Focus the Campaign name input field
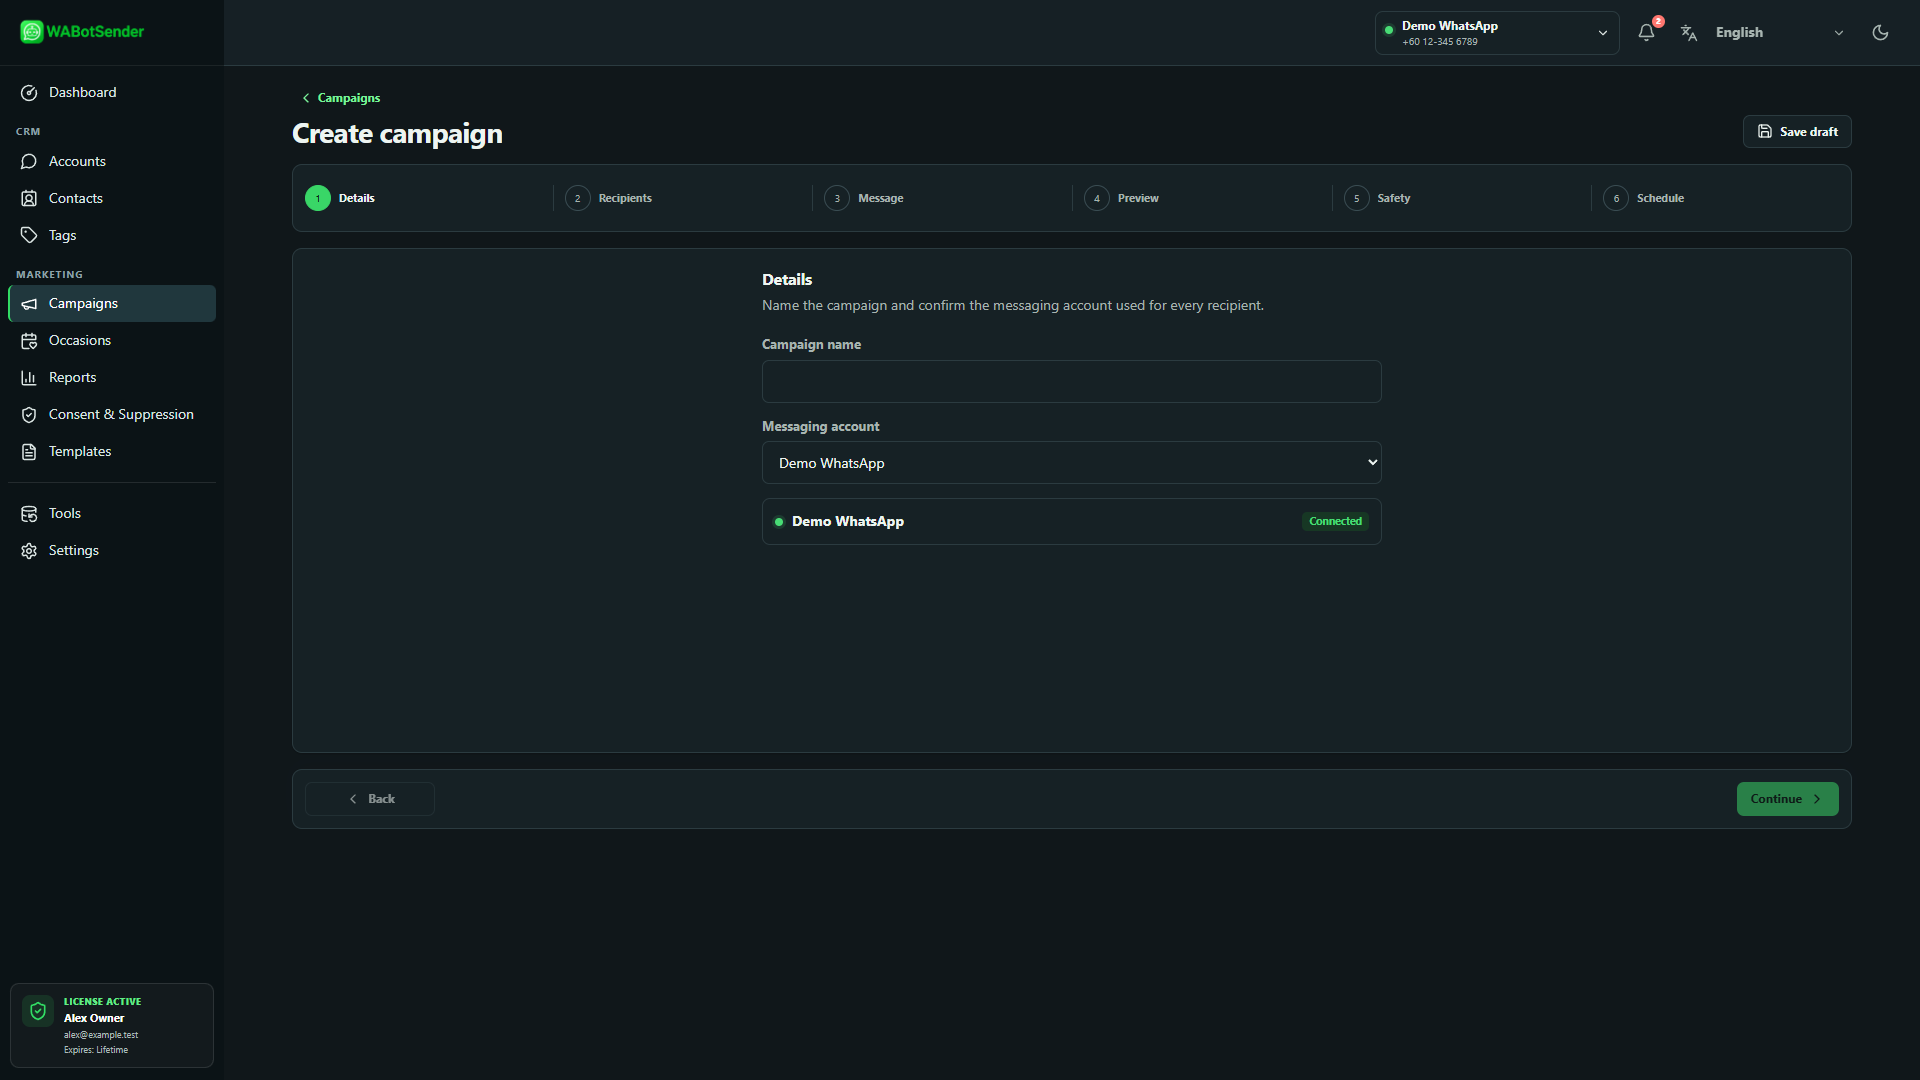1920x1080 pixels. coord(1072,381)
